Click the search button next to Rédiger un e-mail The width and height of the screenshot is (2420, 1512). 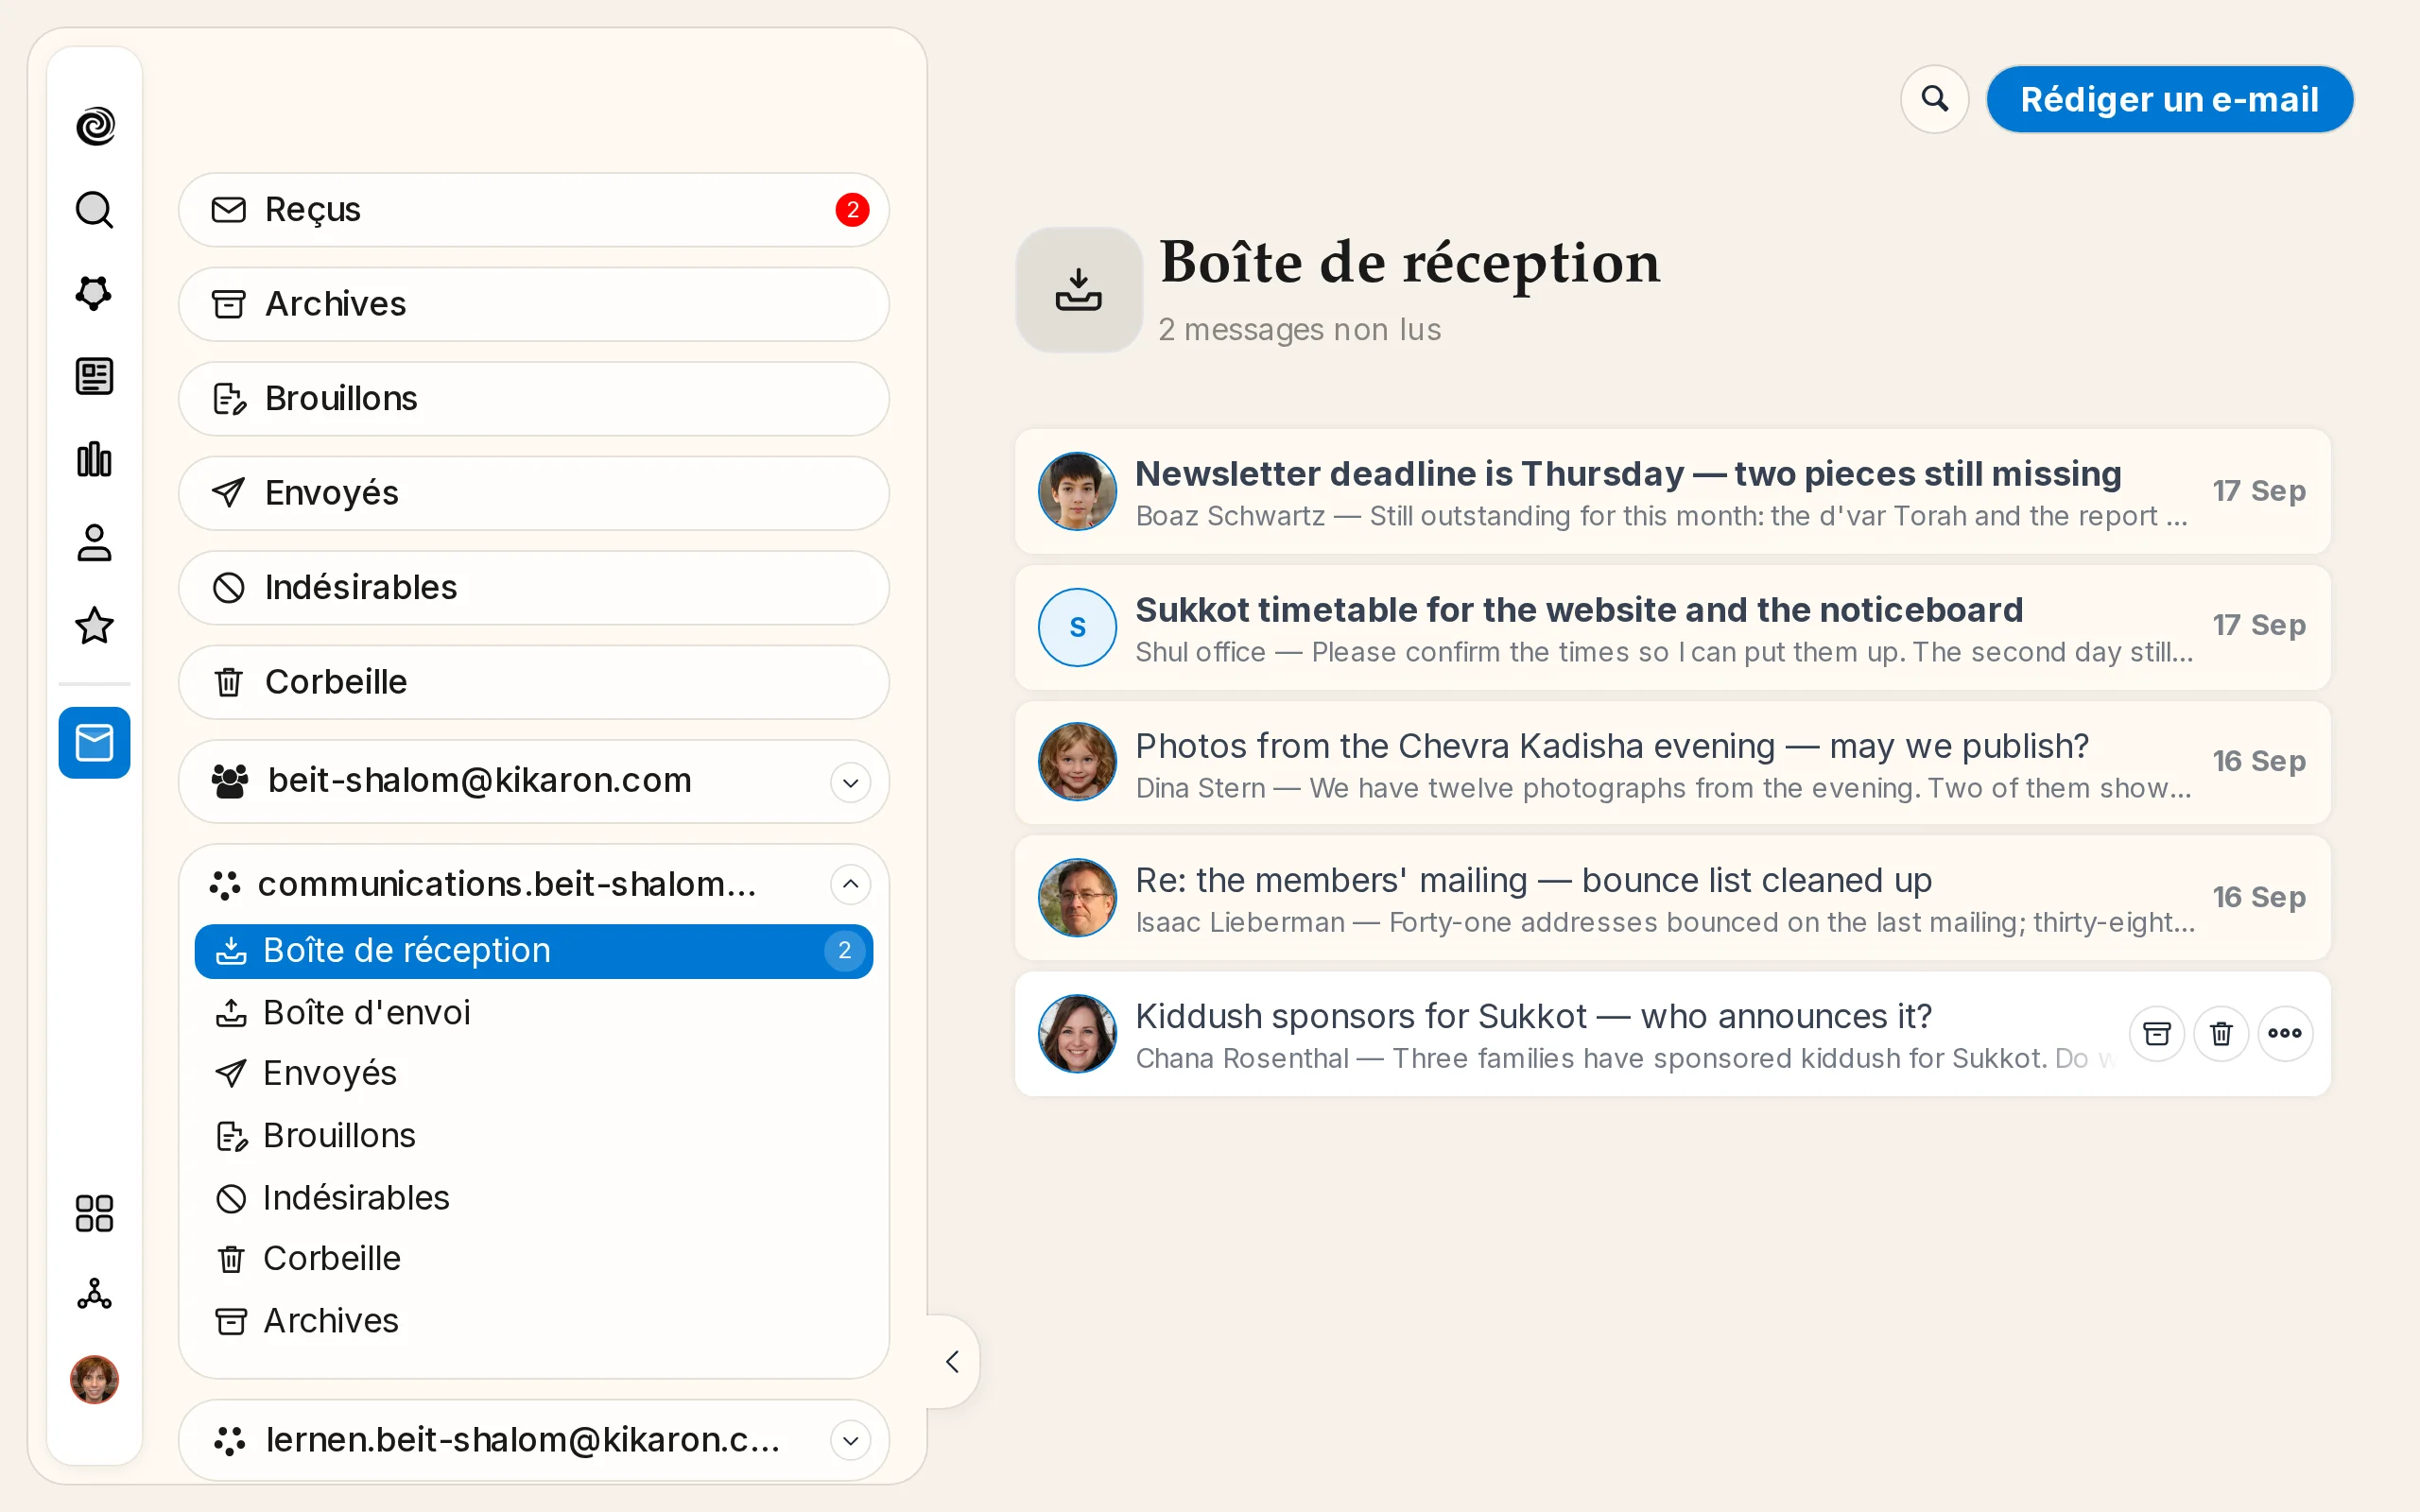pos(1935,99)
